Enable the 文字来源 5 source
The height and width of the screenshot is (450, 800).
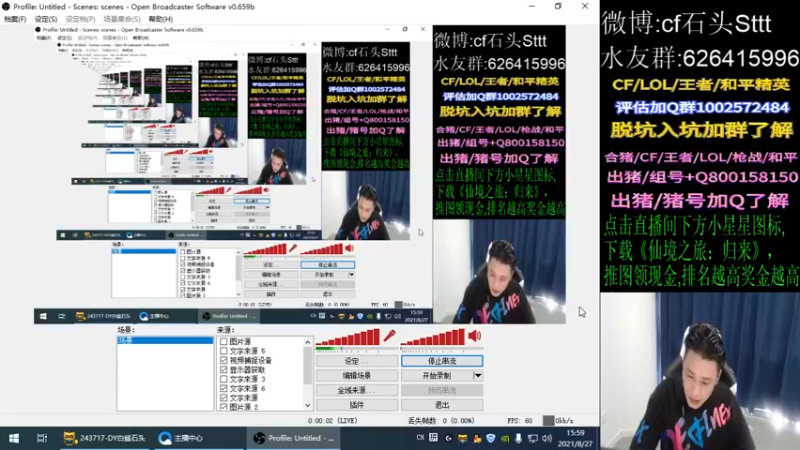click(x=223, y=351)
